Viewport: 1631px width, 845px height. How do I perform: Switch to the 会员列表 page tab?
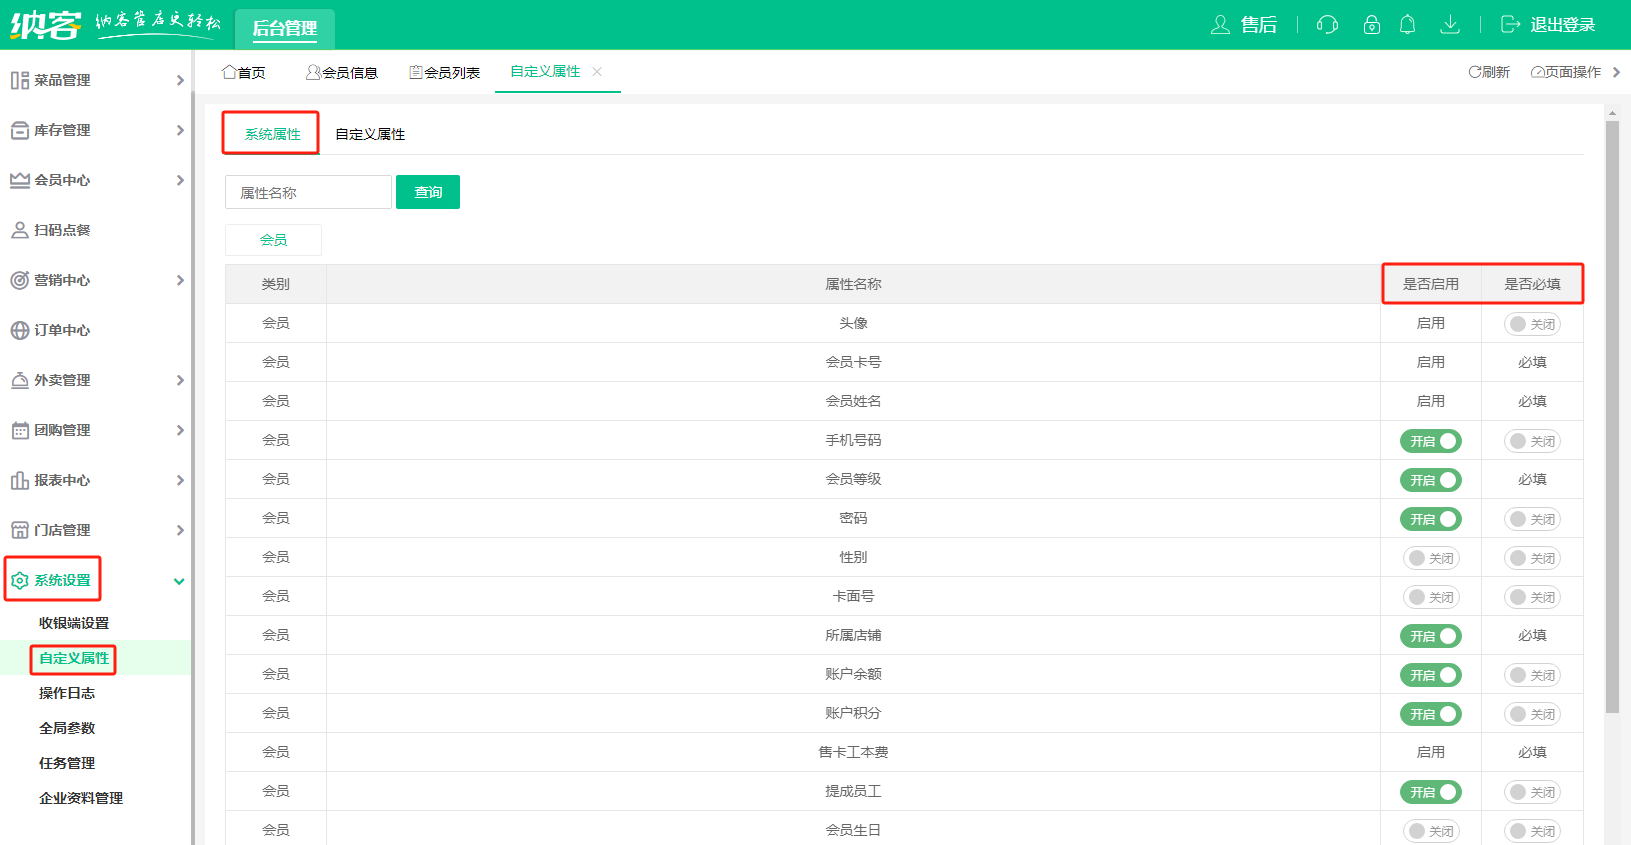[x=445, y=72]
